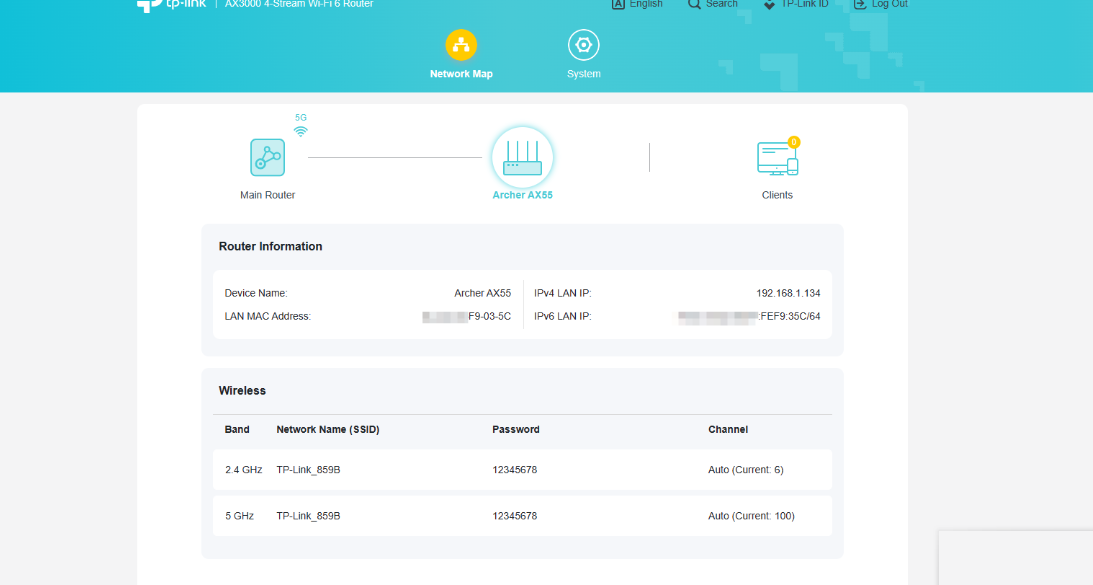This screenshot has height=585, width=1093.
Task: Click the Log Out icon
Action: pos(860,4)
